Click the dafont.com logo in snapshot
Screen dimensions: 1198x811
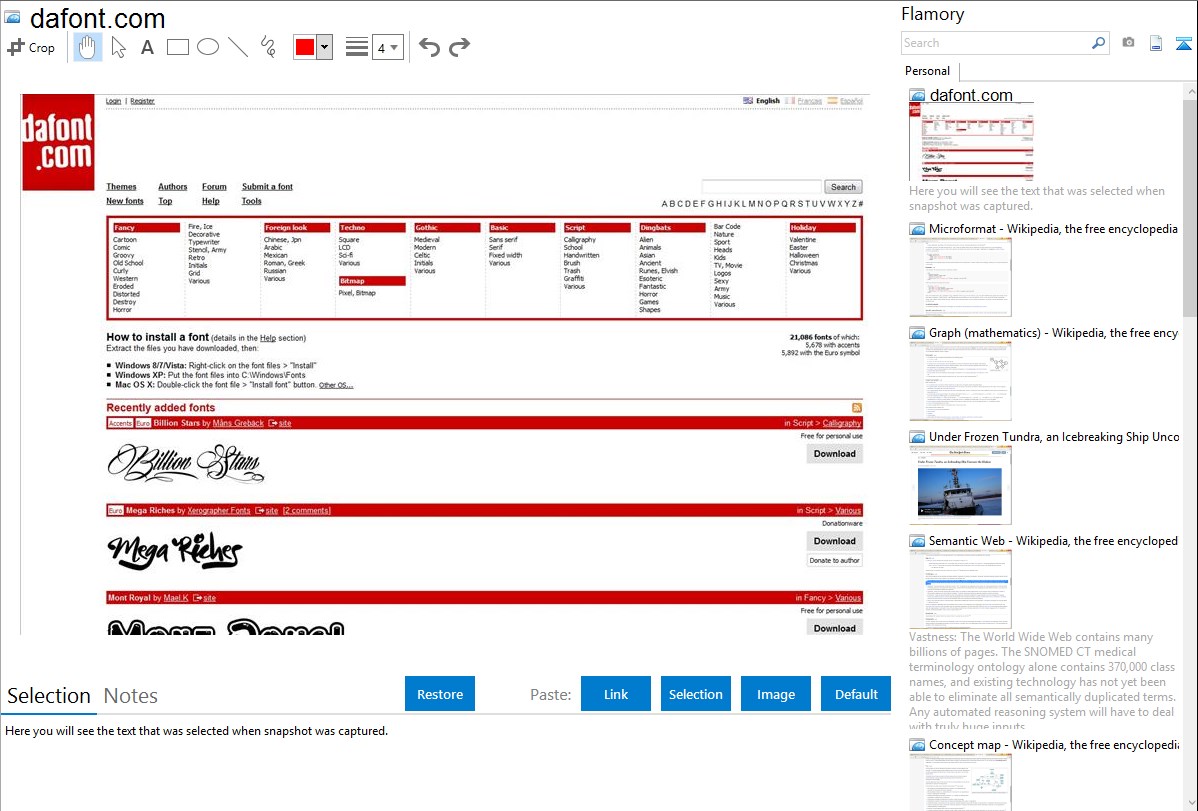(x=58, y=142)
